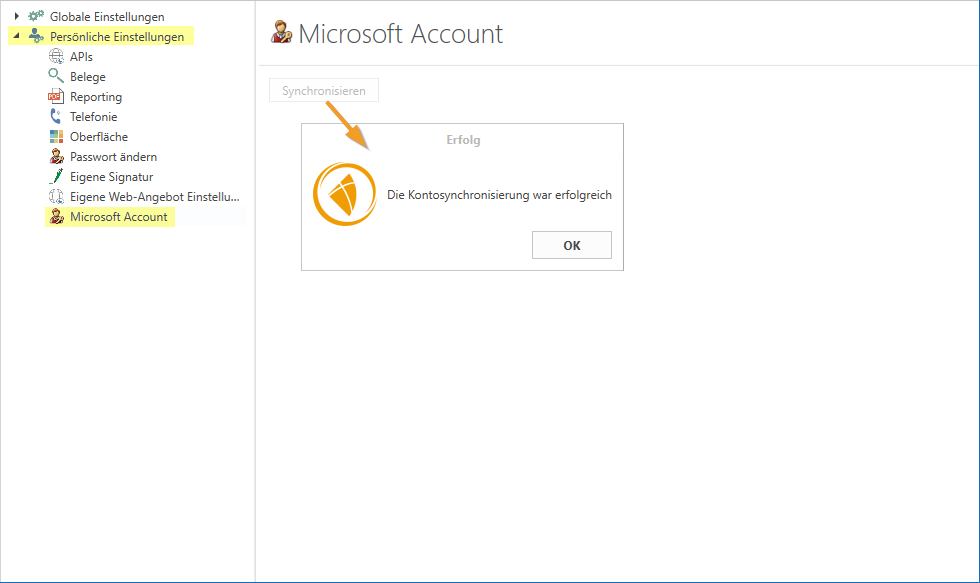Click the Kontosynchronisierung success message text
This screenshot has height=583, width=980.
[x=499, y=195]
